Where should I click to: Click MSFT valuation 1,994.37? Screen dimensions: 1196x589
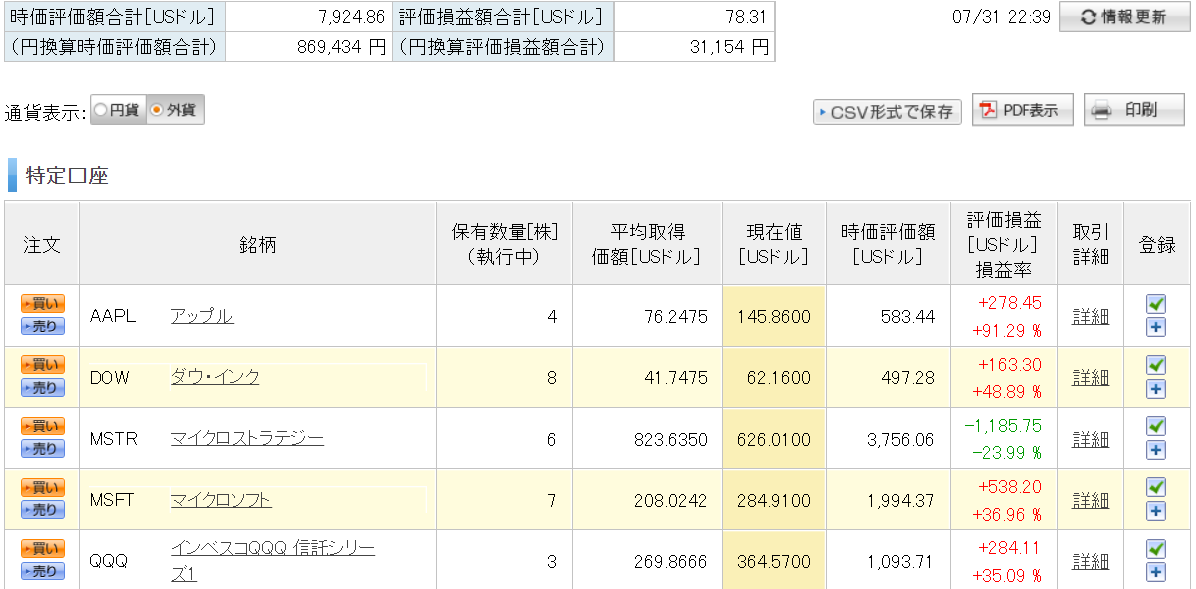pos(901,500)
